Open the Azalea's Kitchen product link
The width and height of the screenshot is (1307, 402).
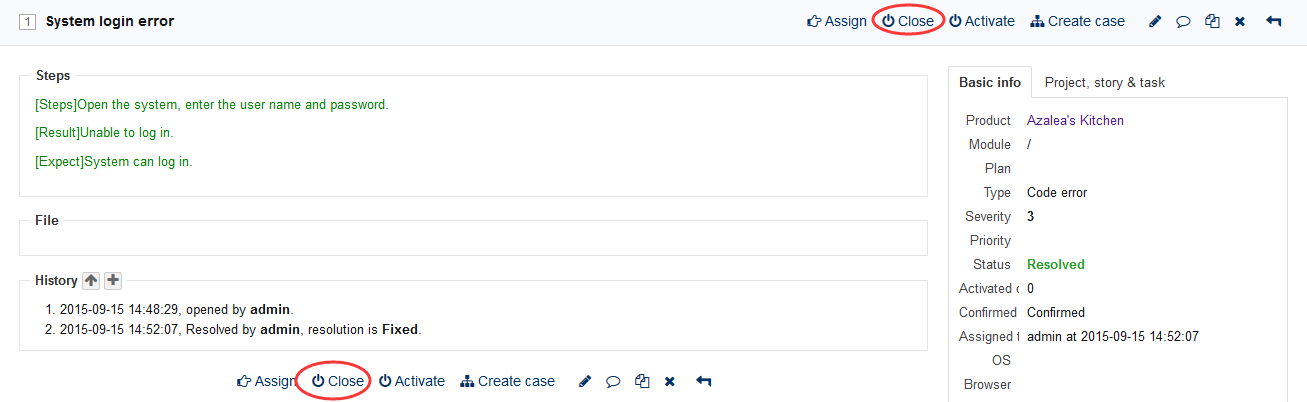pyautogui.click(x=1075, y=120)
